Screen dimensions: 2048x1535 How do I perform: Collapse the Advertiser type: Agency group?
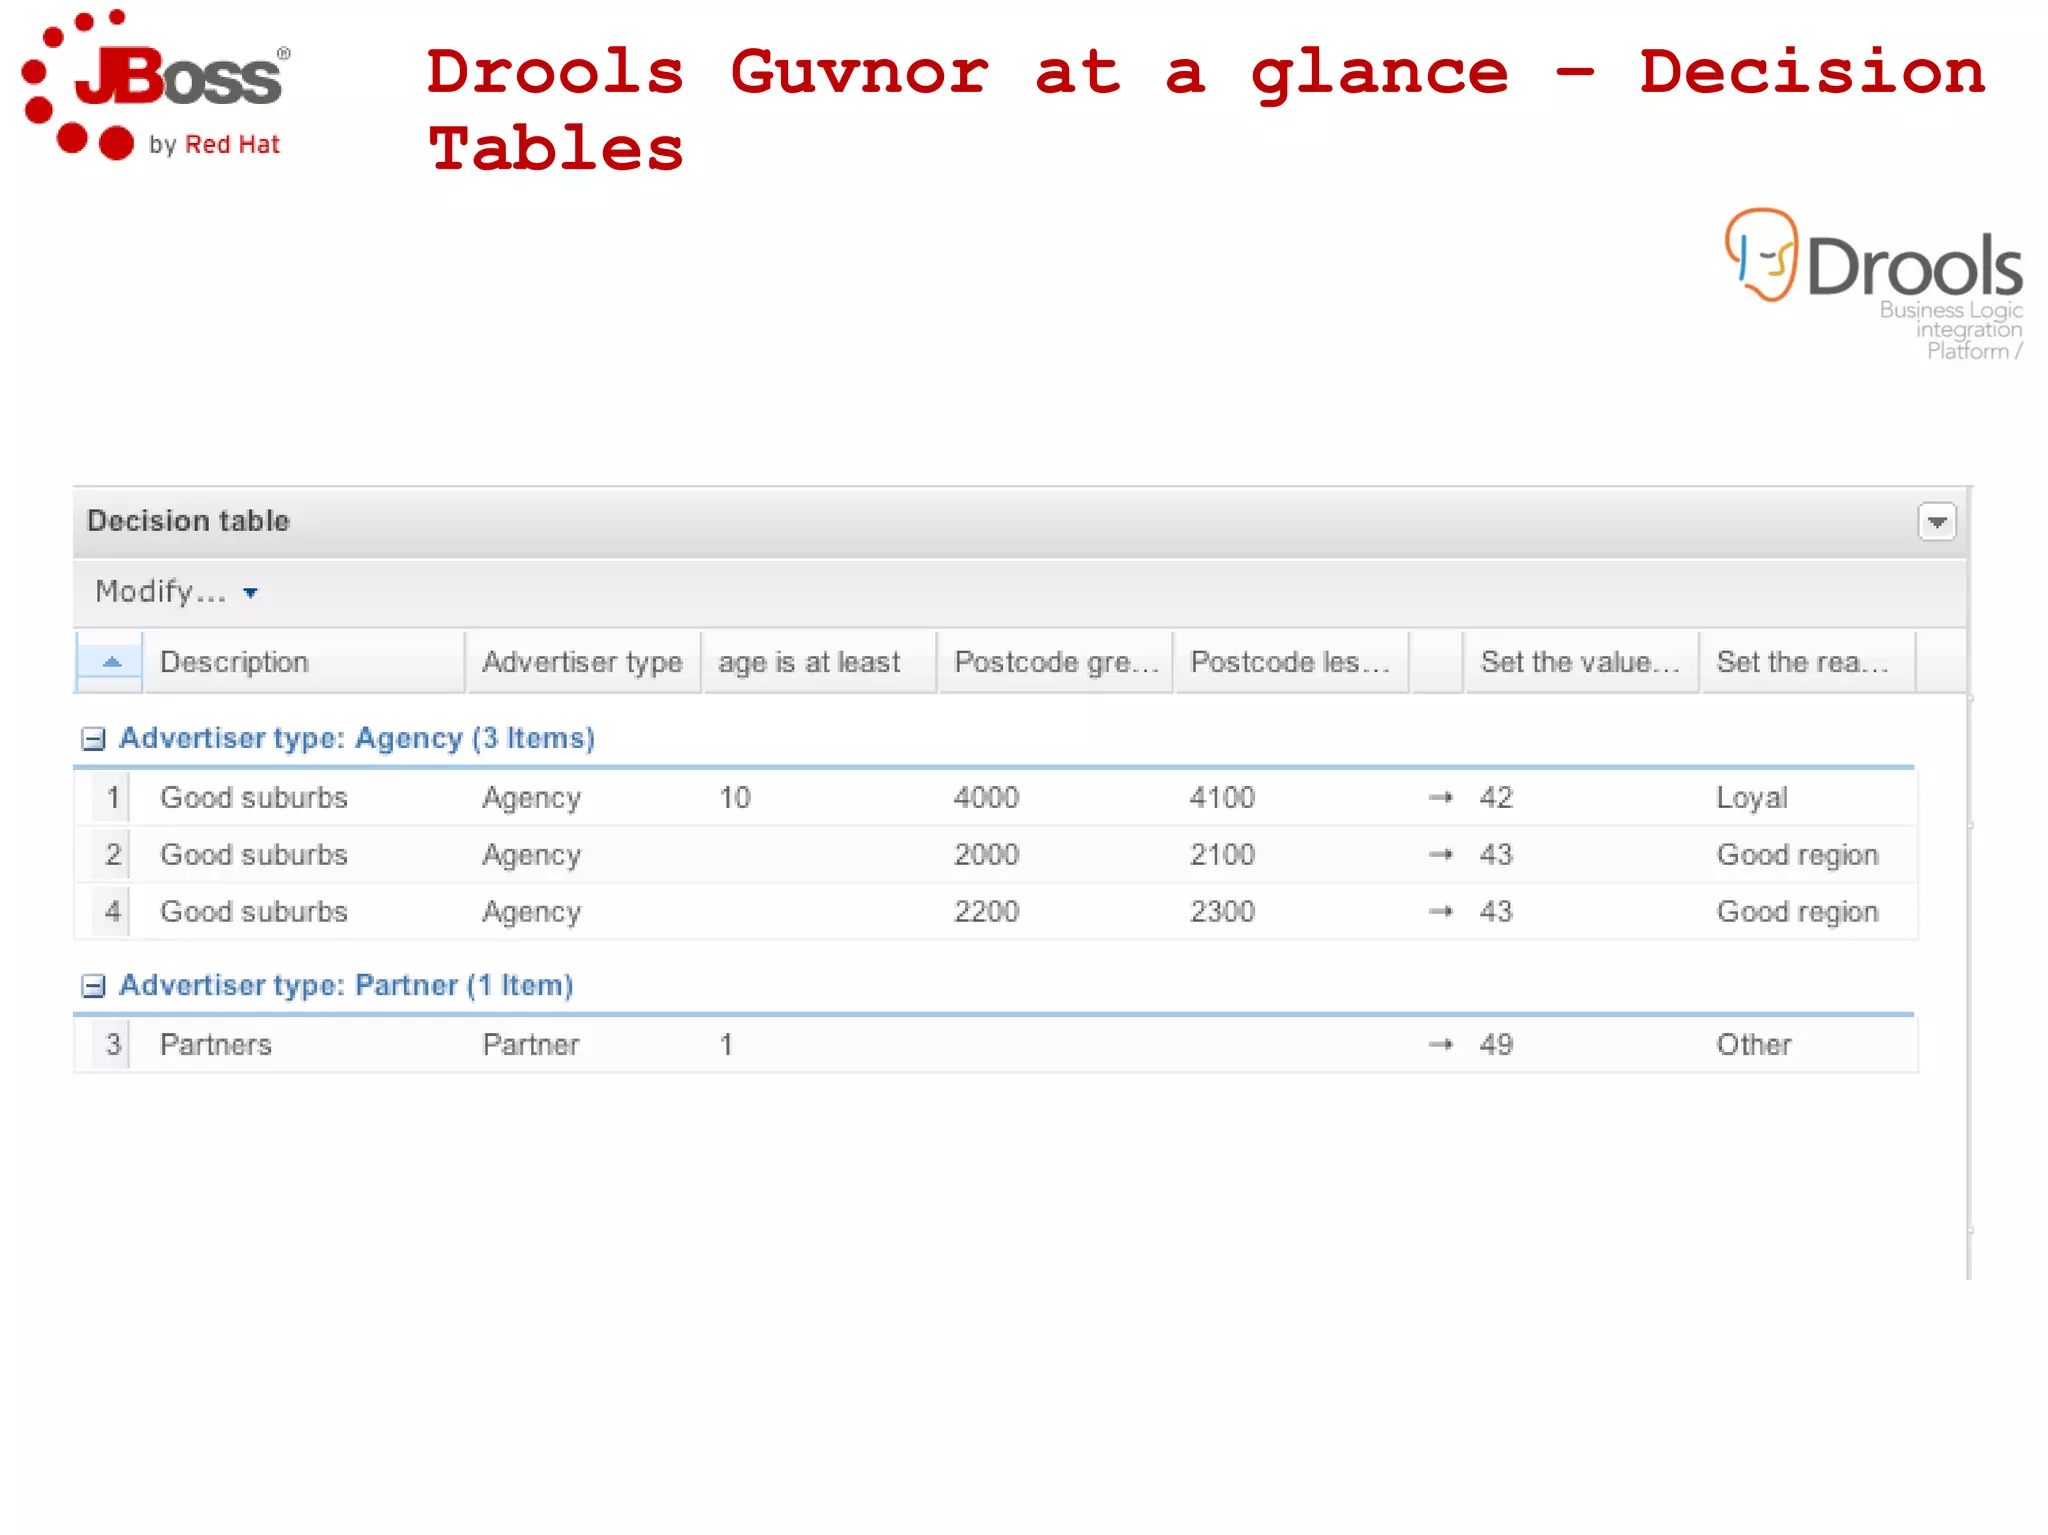click(x=93, y=739)
